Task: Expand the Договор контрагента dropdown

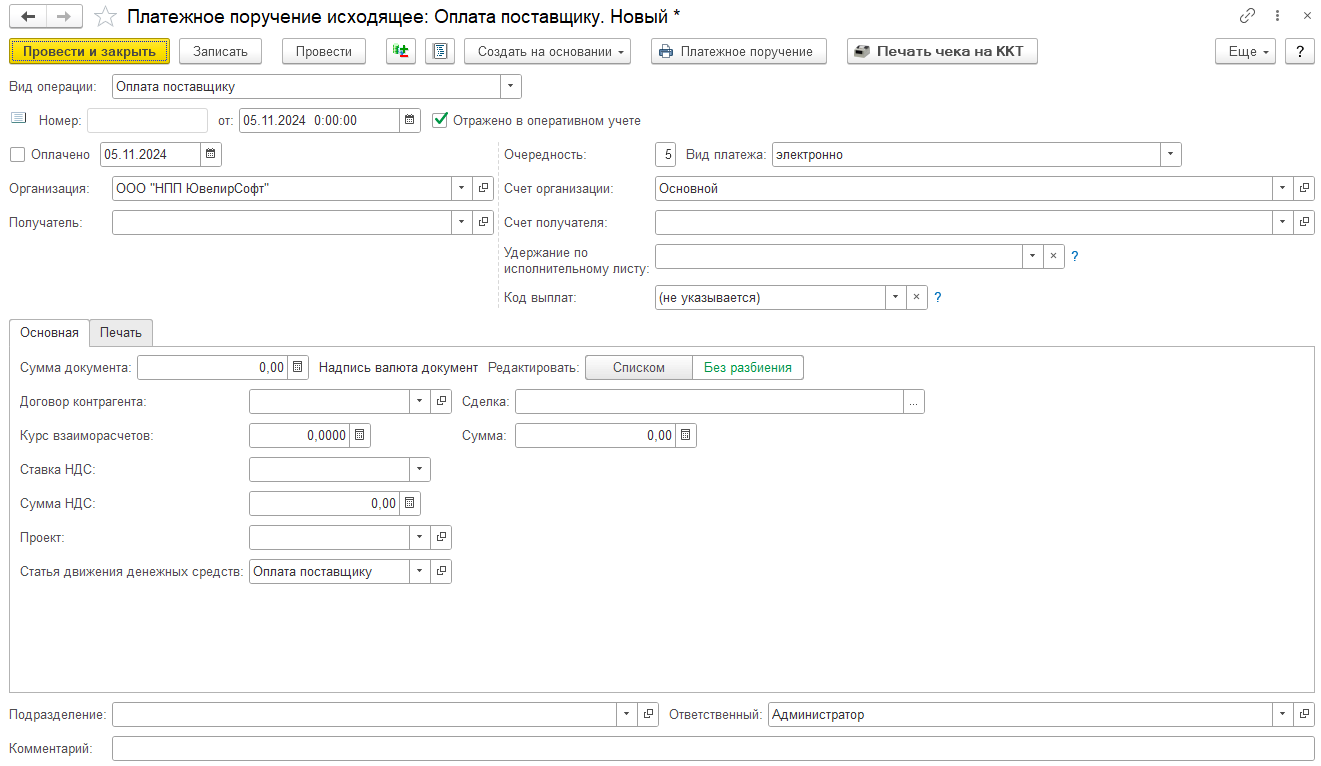Action: (419, 401)
